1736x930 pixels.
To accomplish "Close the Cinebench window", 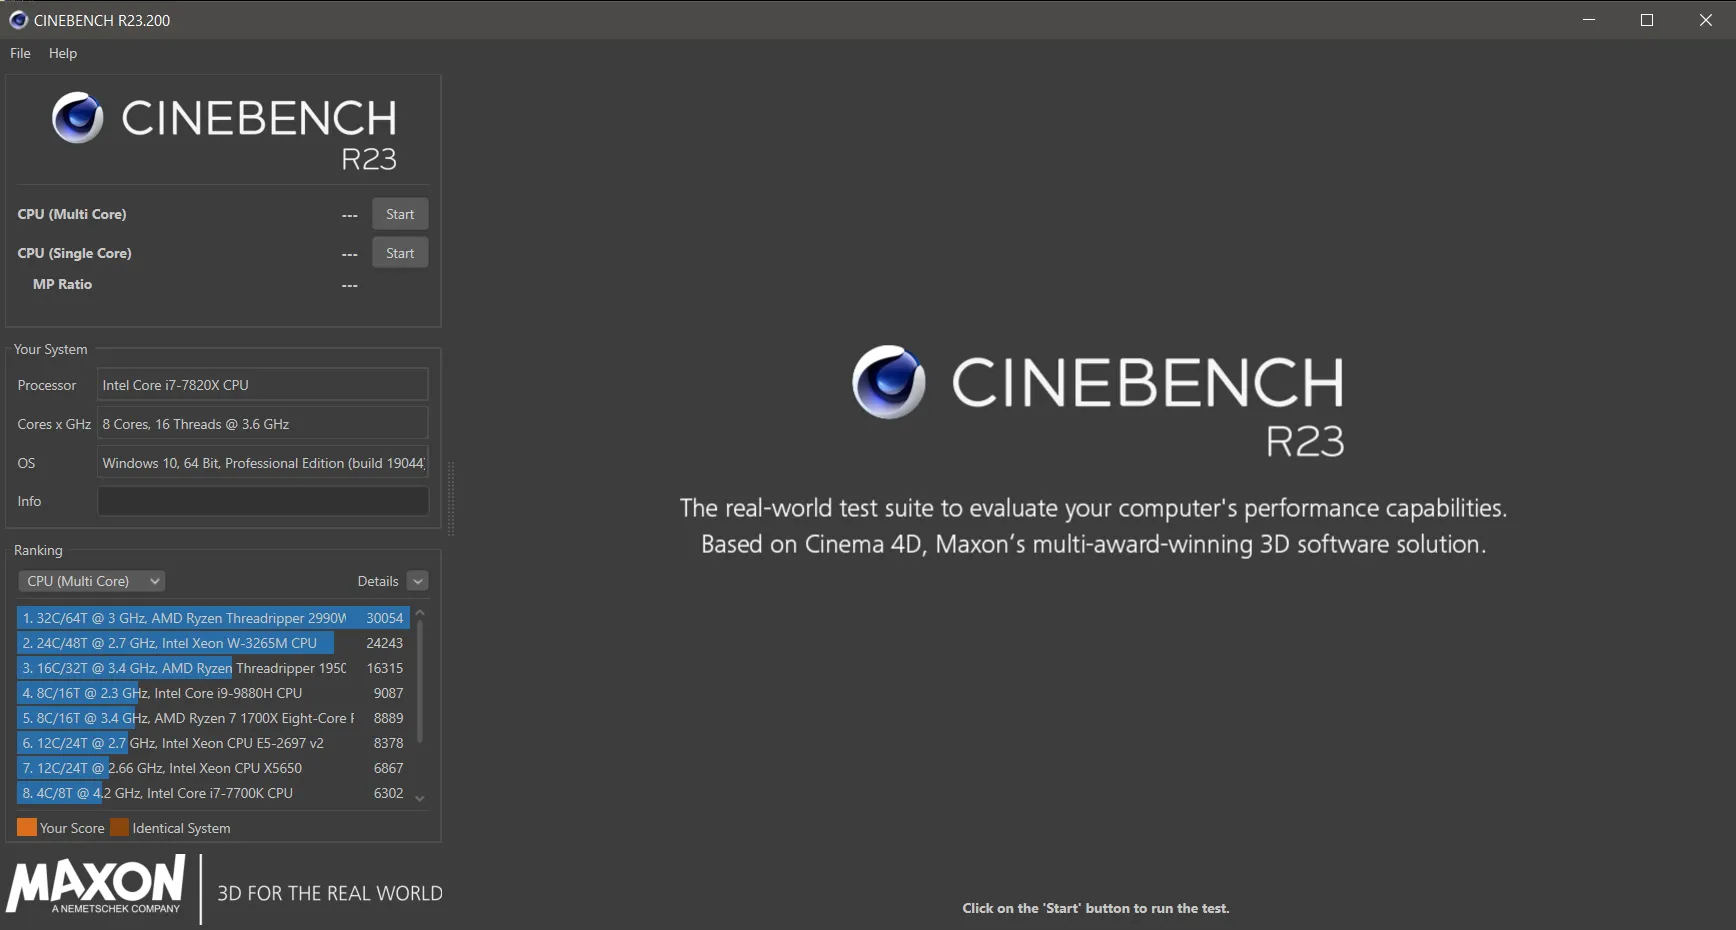I will click(x=1706, y=20).
